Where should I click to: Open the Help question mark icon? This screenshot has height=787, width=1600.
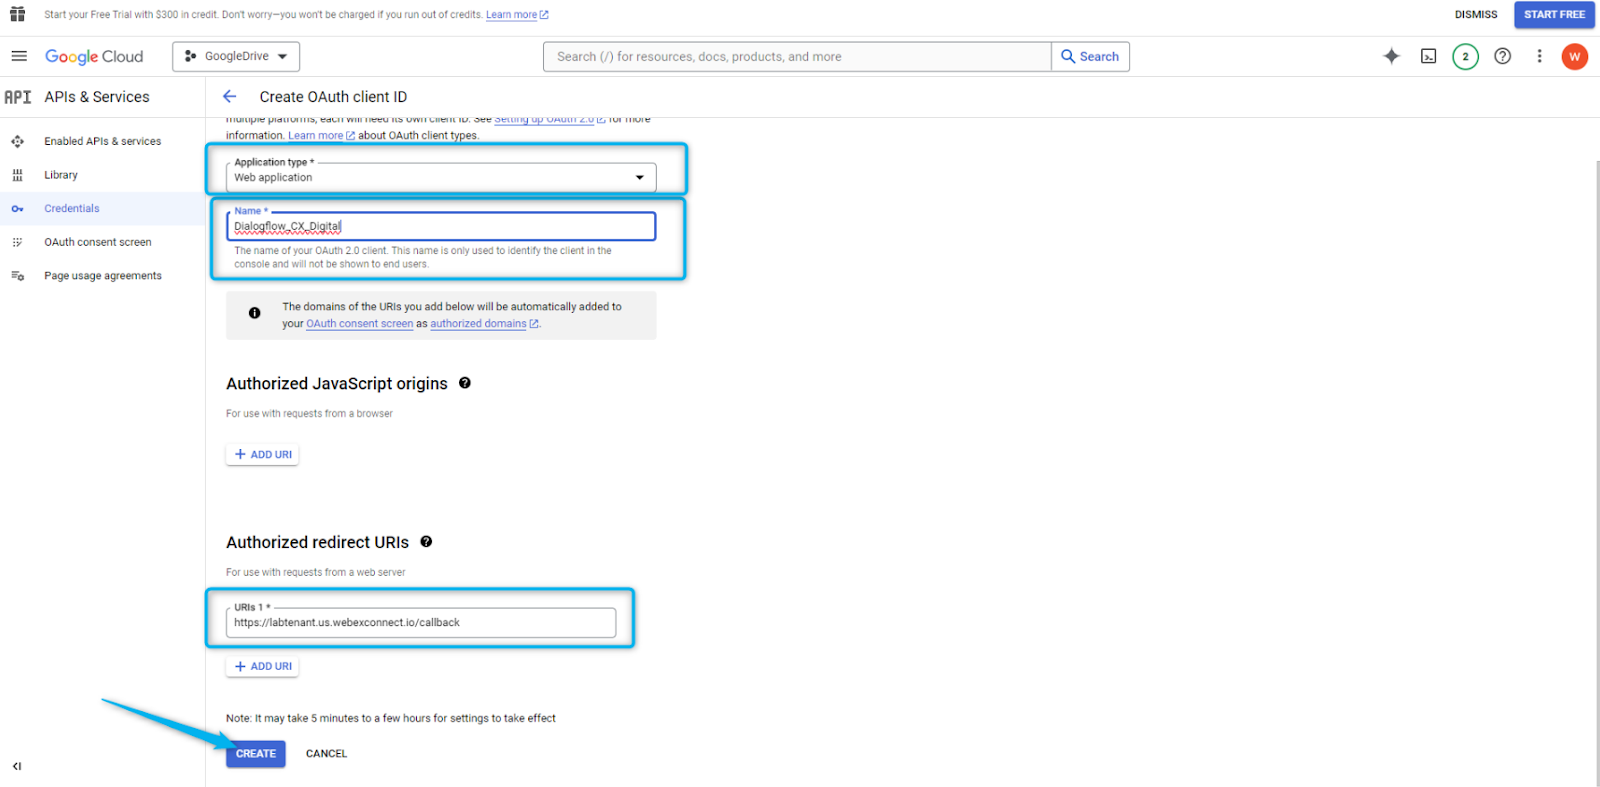1502,56
